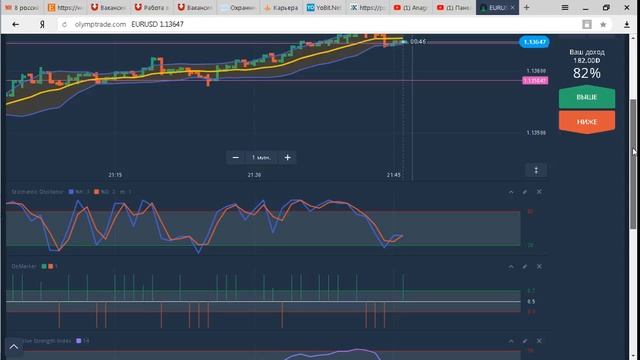Image resolution: width=640 pixels, height=360 pixels.
Task: Toggle chart vertical autoscale arrows button
Action: pyautogui.click(x=536, y=171)
